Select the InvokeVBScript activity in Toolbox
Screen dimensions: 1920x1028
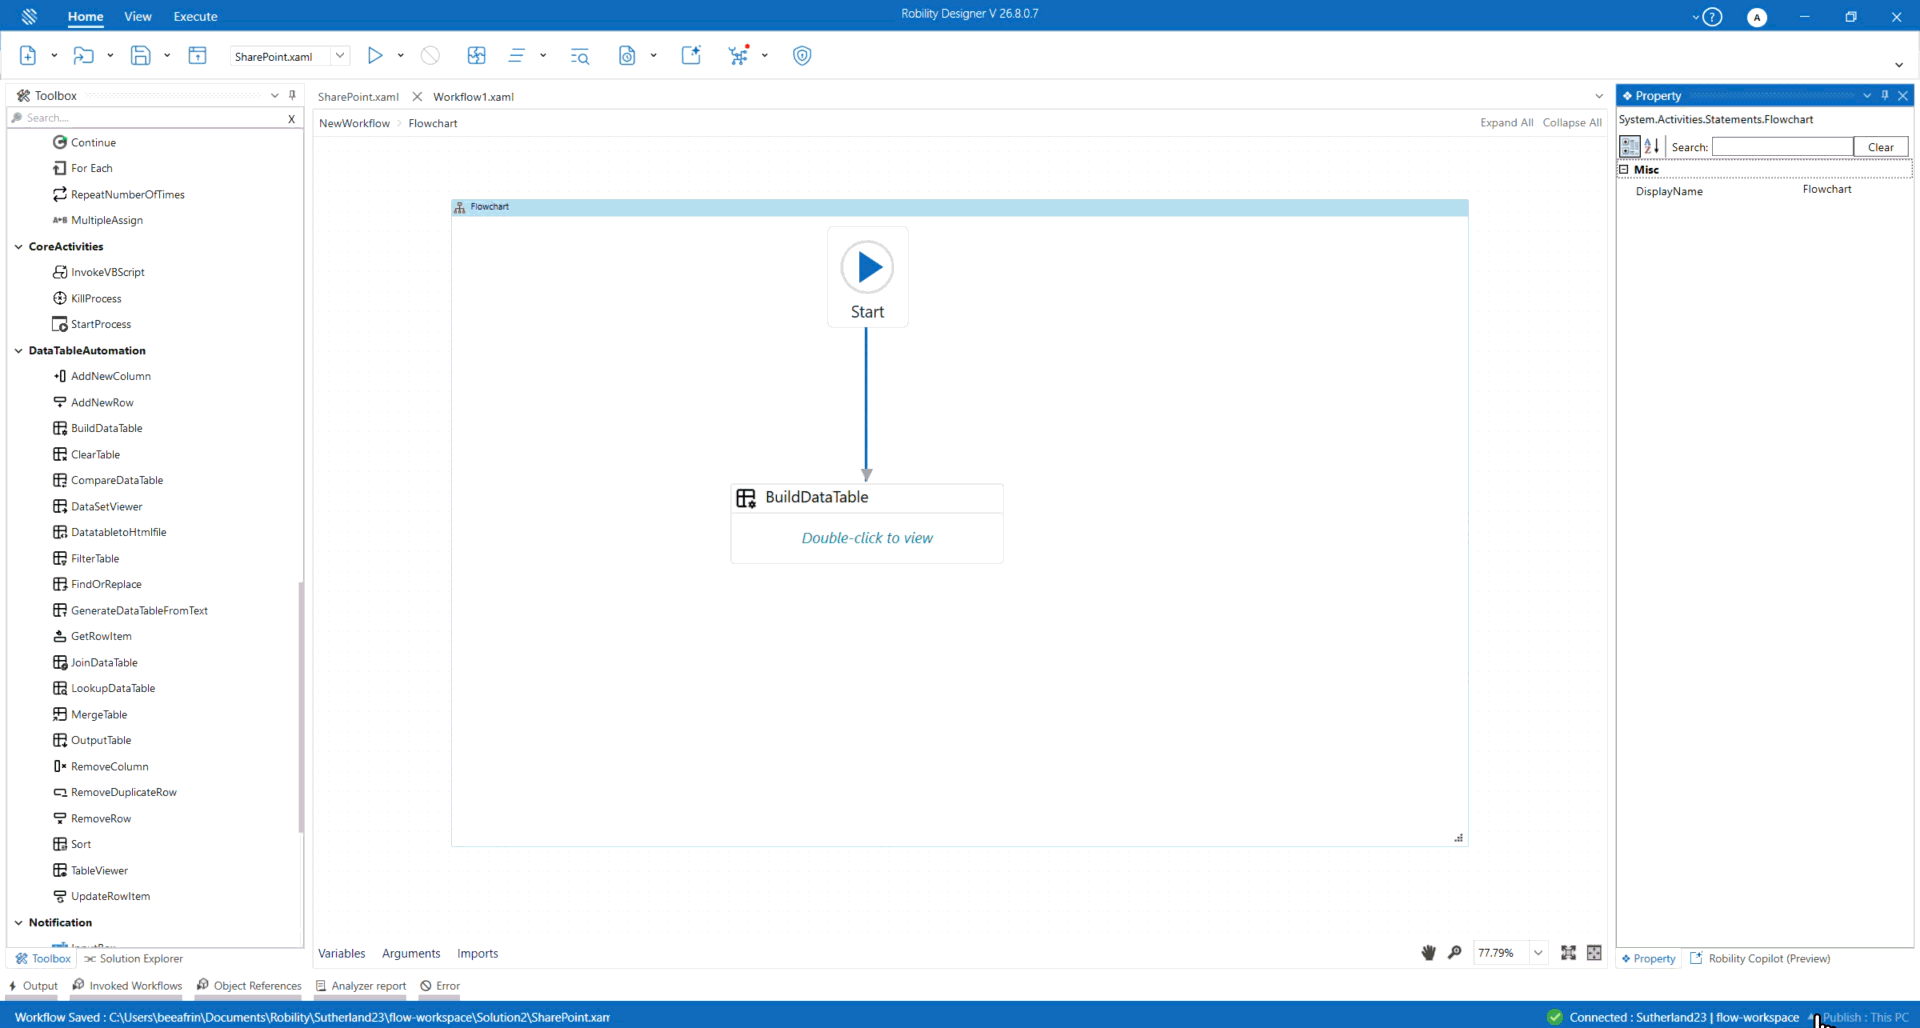click(108, 272)
